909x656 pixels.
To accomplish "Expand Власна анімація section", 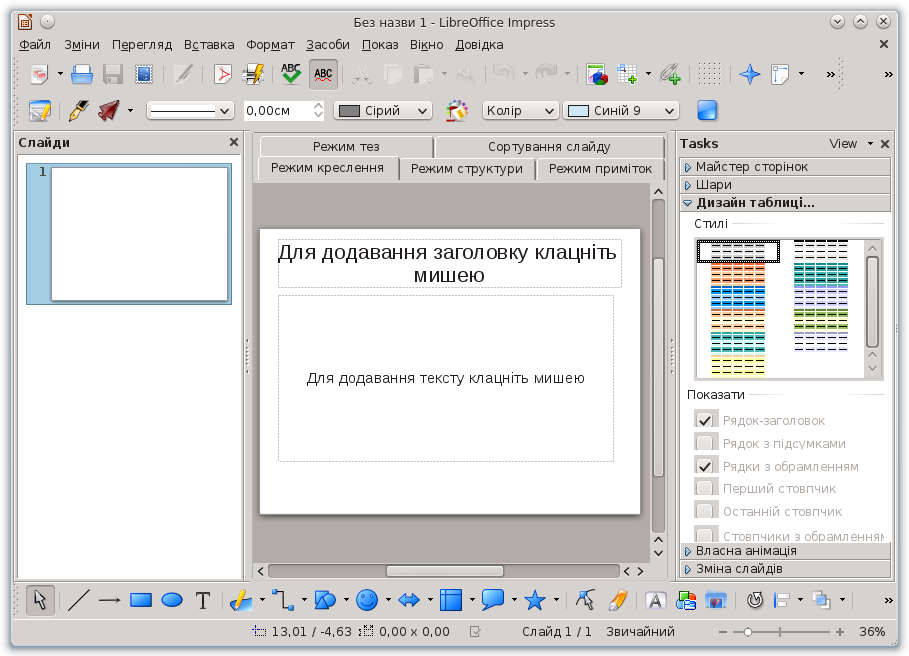I will (785, 551).
